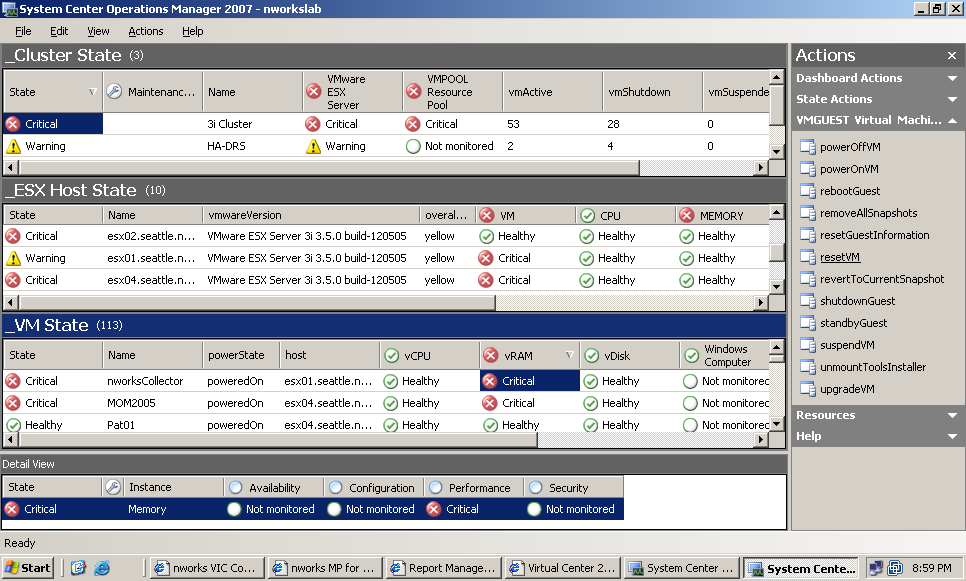Click the State column sort arrow in Cluster State
This screenshot has height=581, width=966.
92,92
